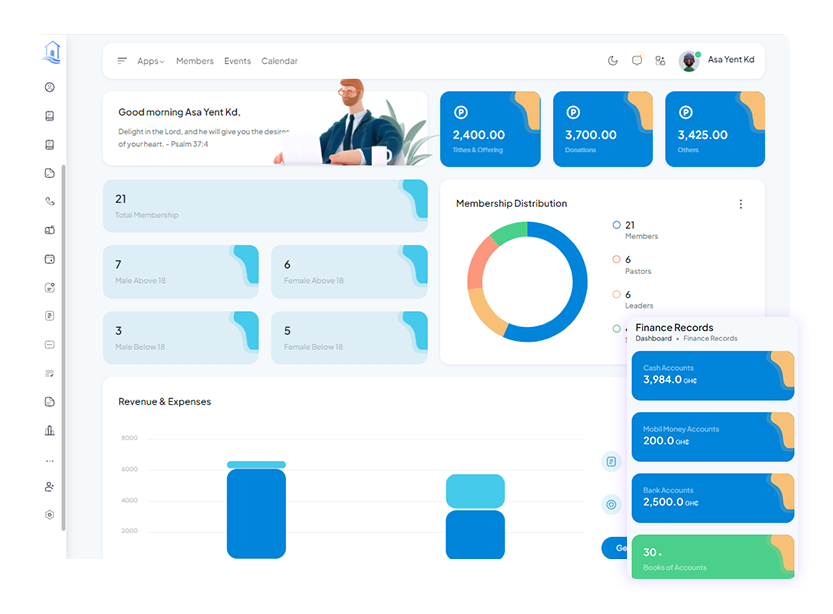The width and height of the screenshot is (833, 614).
Task: Click the church home logo icon
Action: click(x=52, y=52)
